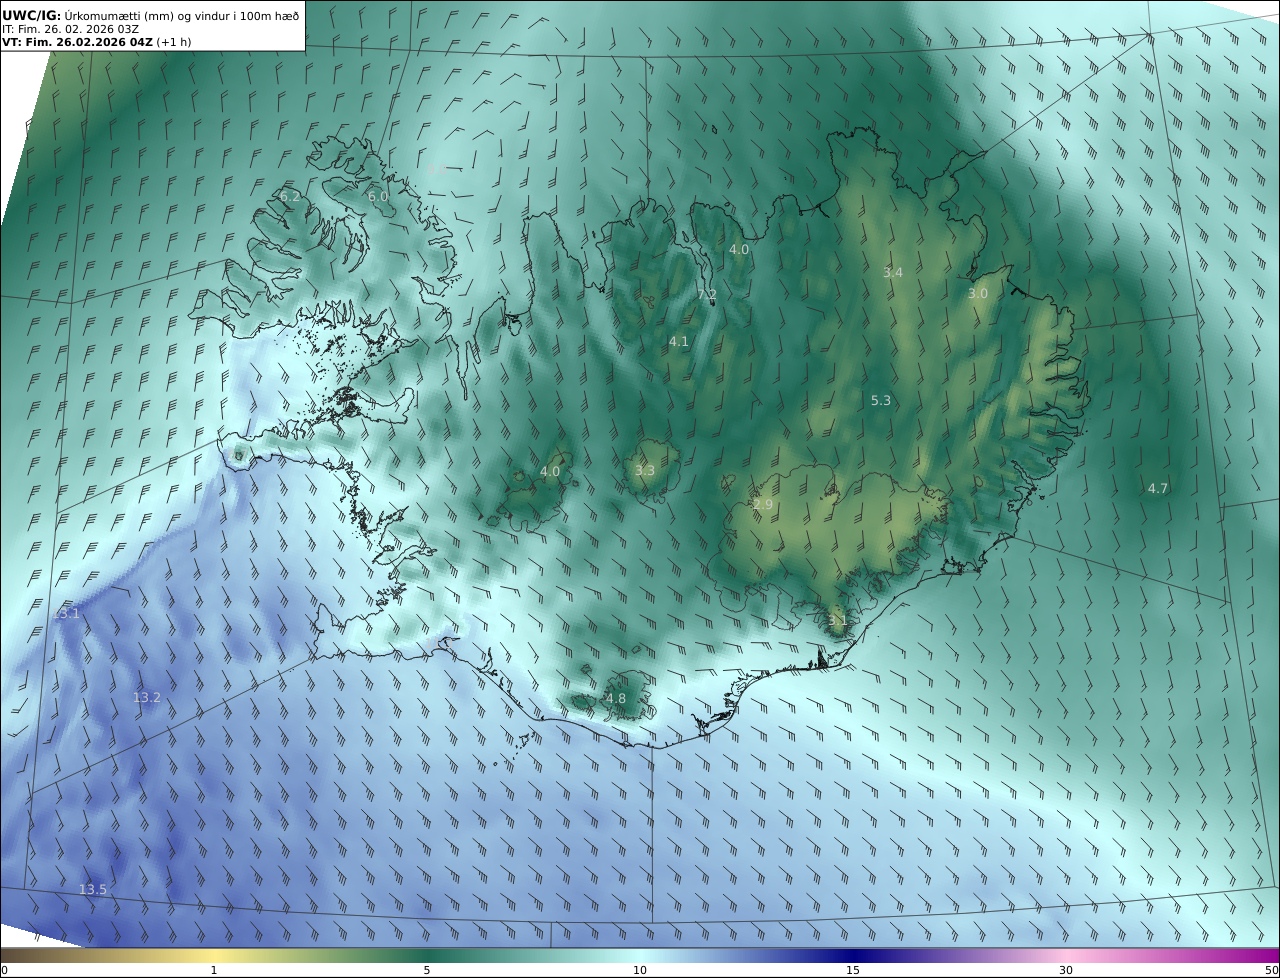
Task: Click the colour scale label 1
Action: [214, 970]
